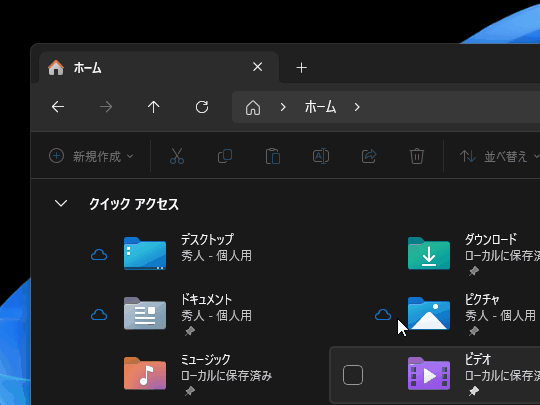Click the pin icon under ピクチャ
The image size is (540, 405).
(474, 331)
